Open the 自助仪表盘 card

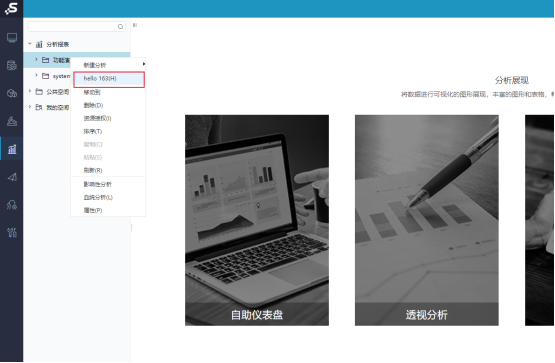(x=257, y=220)
